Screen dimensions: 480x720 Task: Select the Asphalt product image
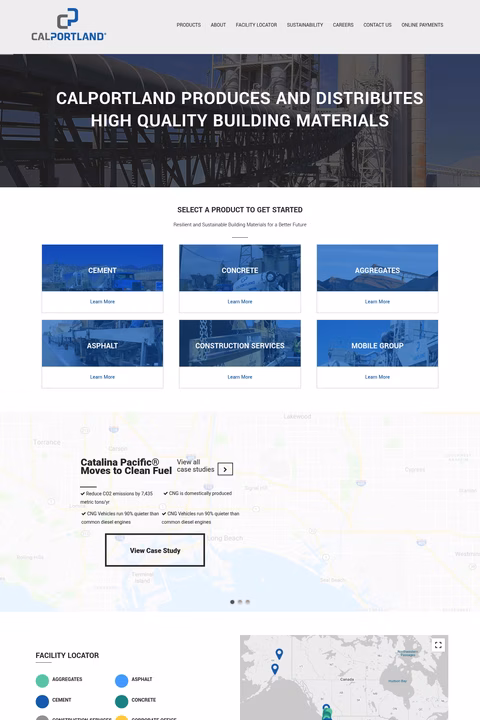(102, 343)
